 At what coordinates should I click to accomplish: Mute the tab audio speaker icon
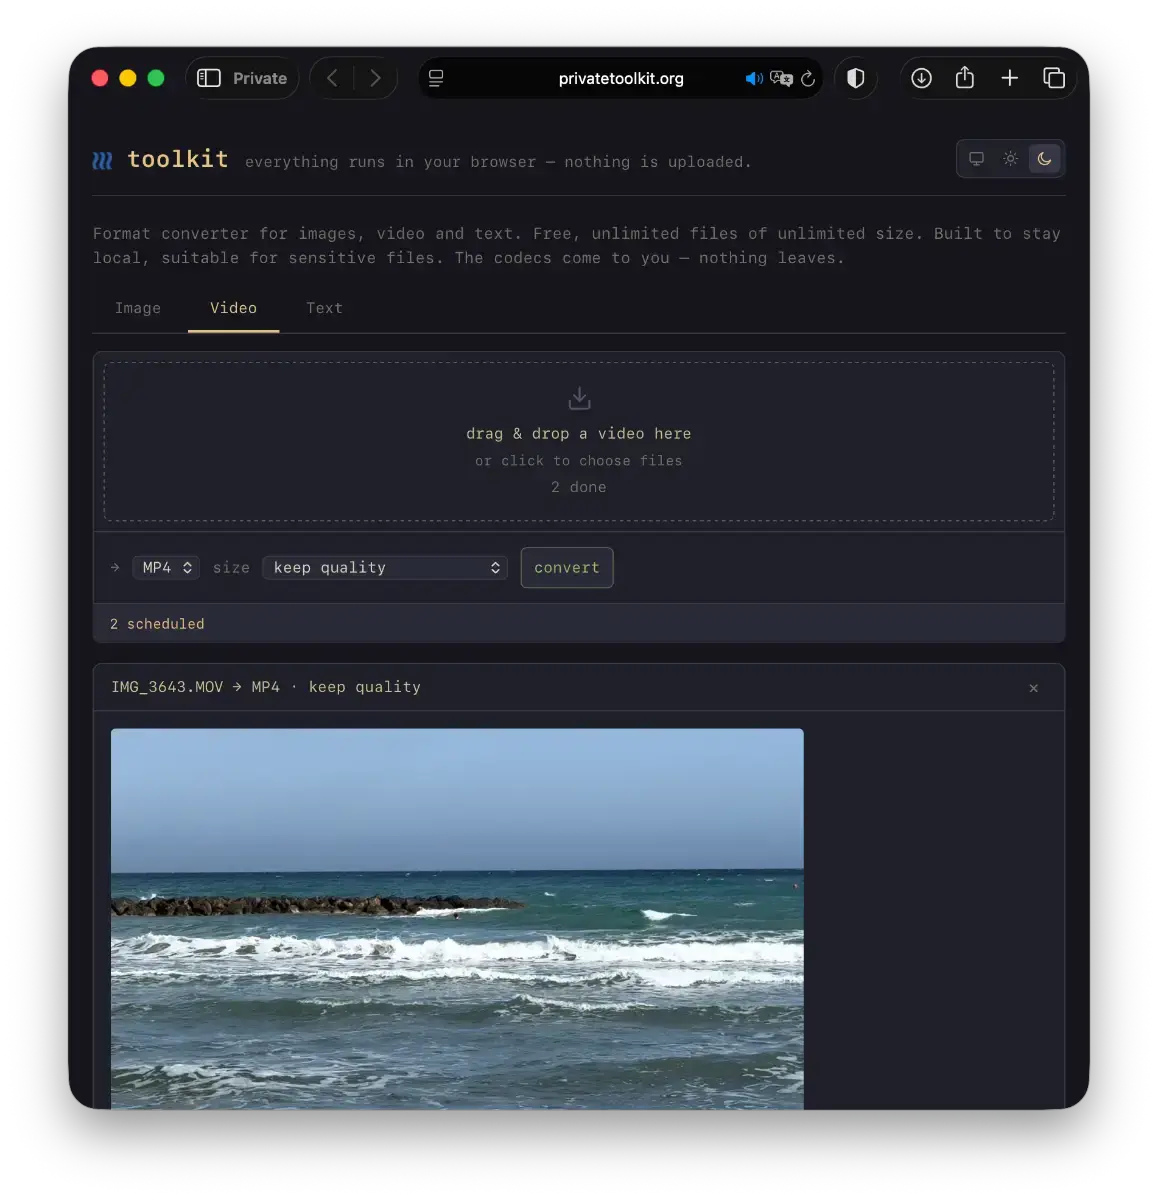754,78
